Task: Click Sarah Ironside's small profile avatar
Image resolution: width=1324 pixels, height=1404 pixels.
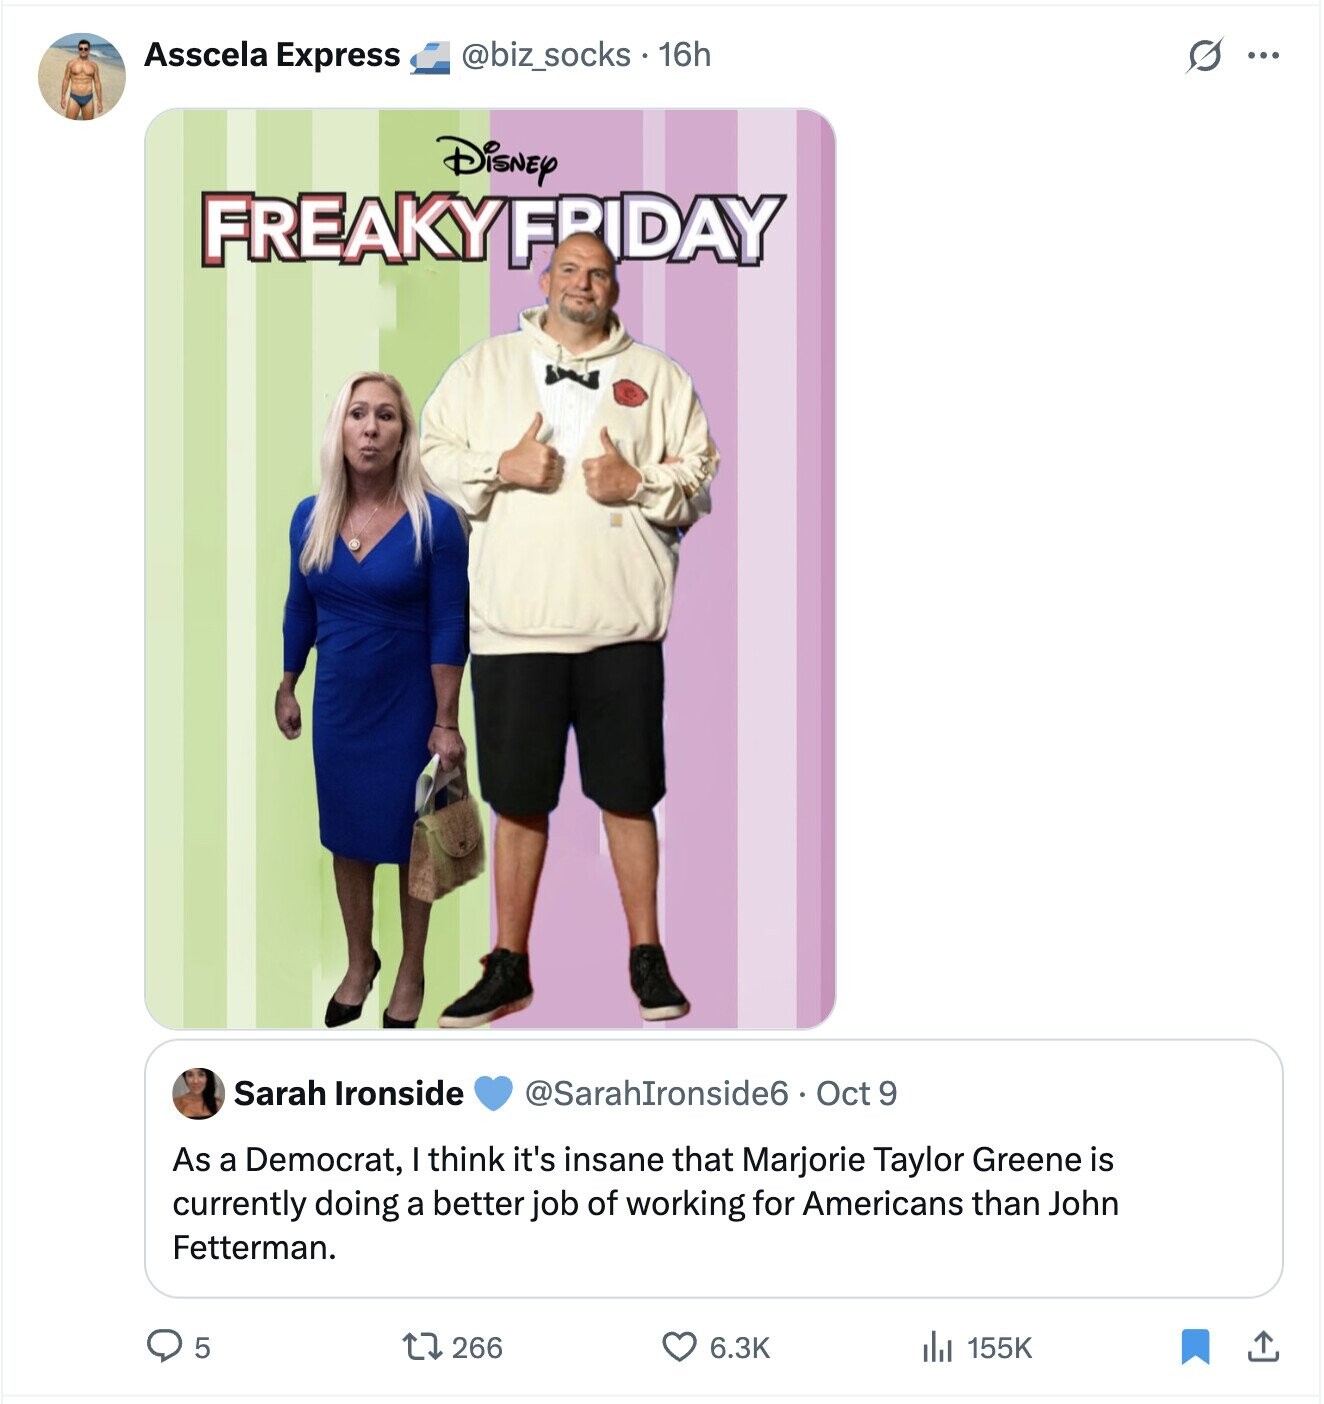Action: pos(197,1093)
